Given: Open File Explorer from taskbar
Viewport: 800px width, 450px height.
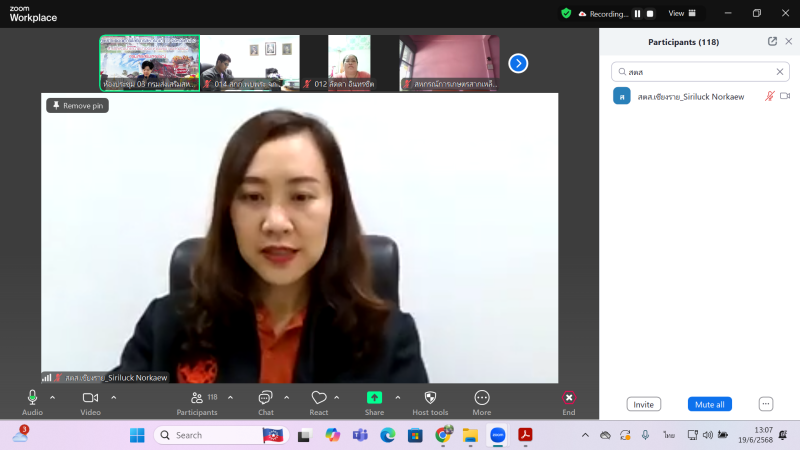Looking at the screenshot, I should (x=470, y=435).
